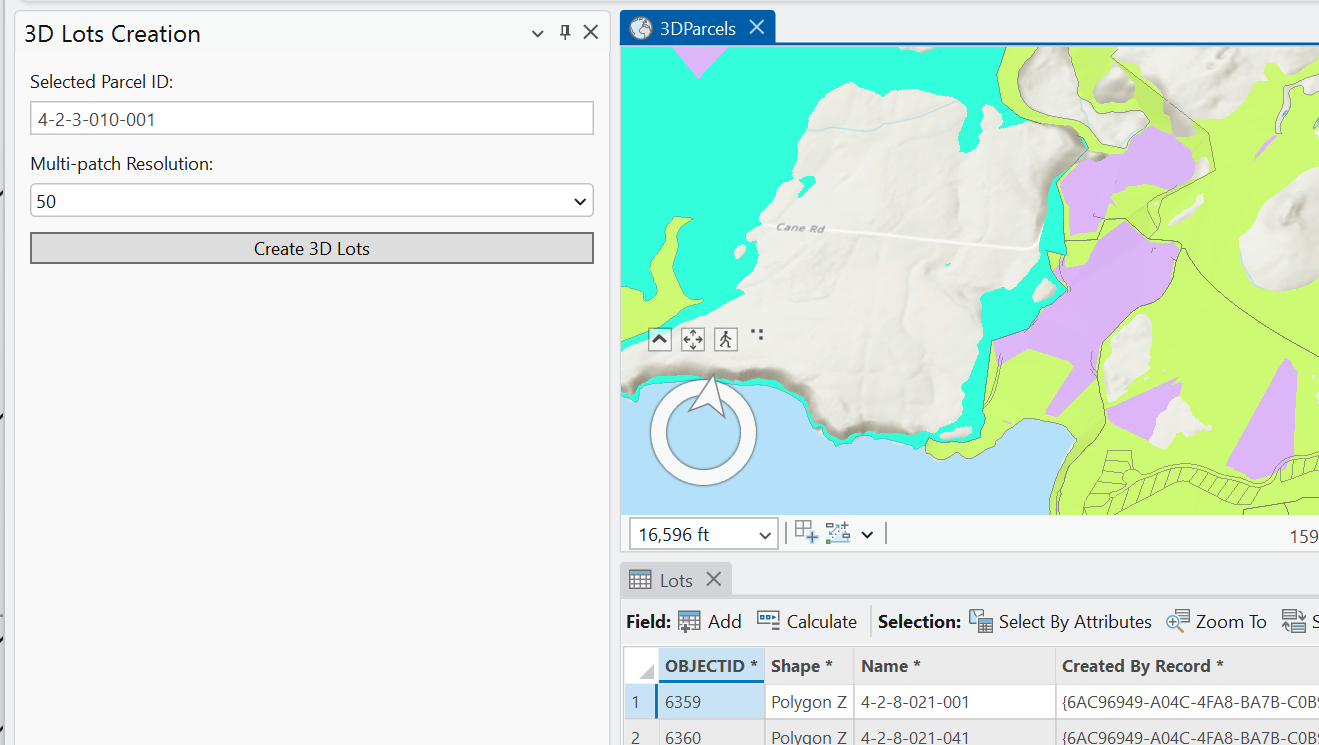Click the globe icon on the 3DParcels tab
The height and width of the screenshot is (745, 1319).
pyautogui.click(x=640, y=29)
